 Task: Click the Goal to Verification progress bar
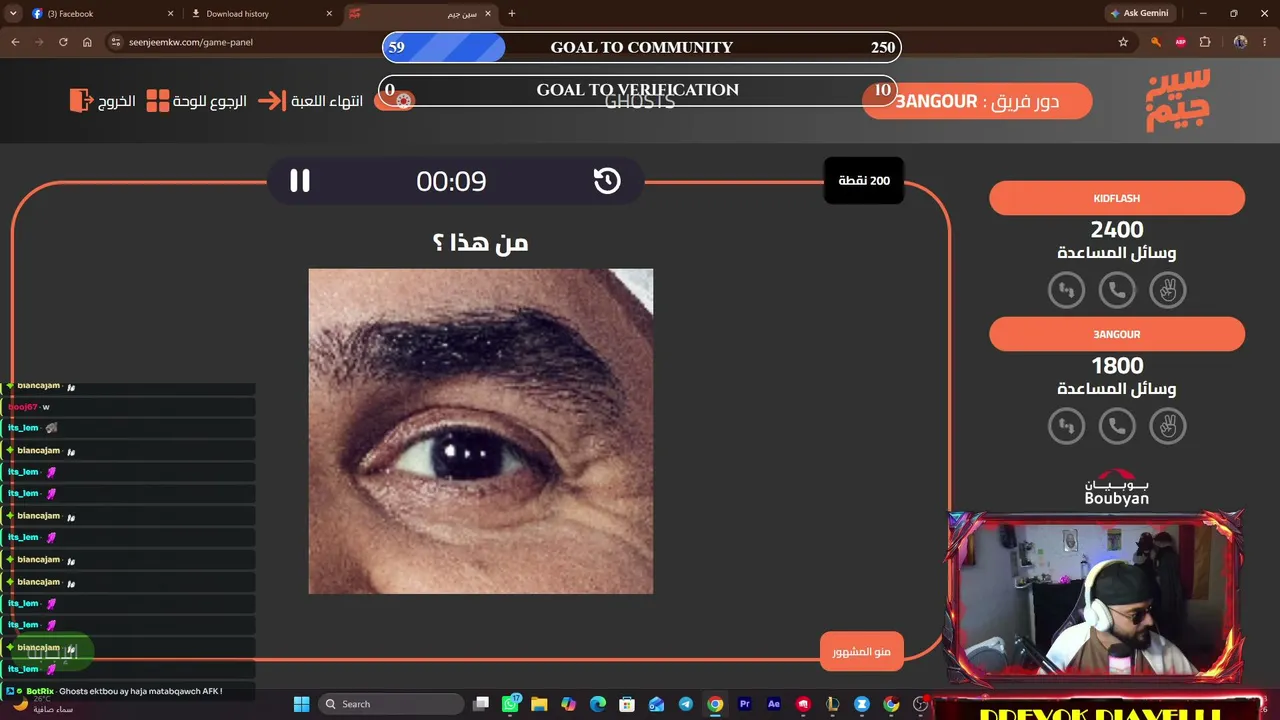(x=639, y=90)
